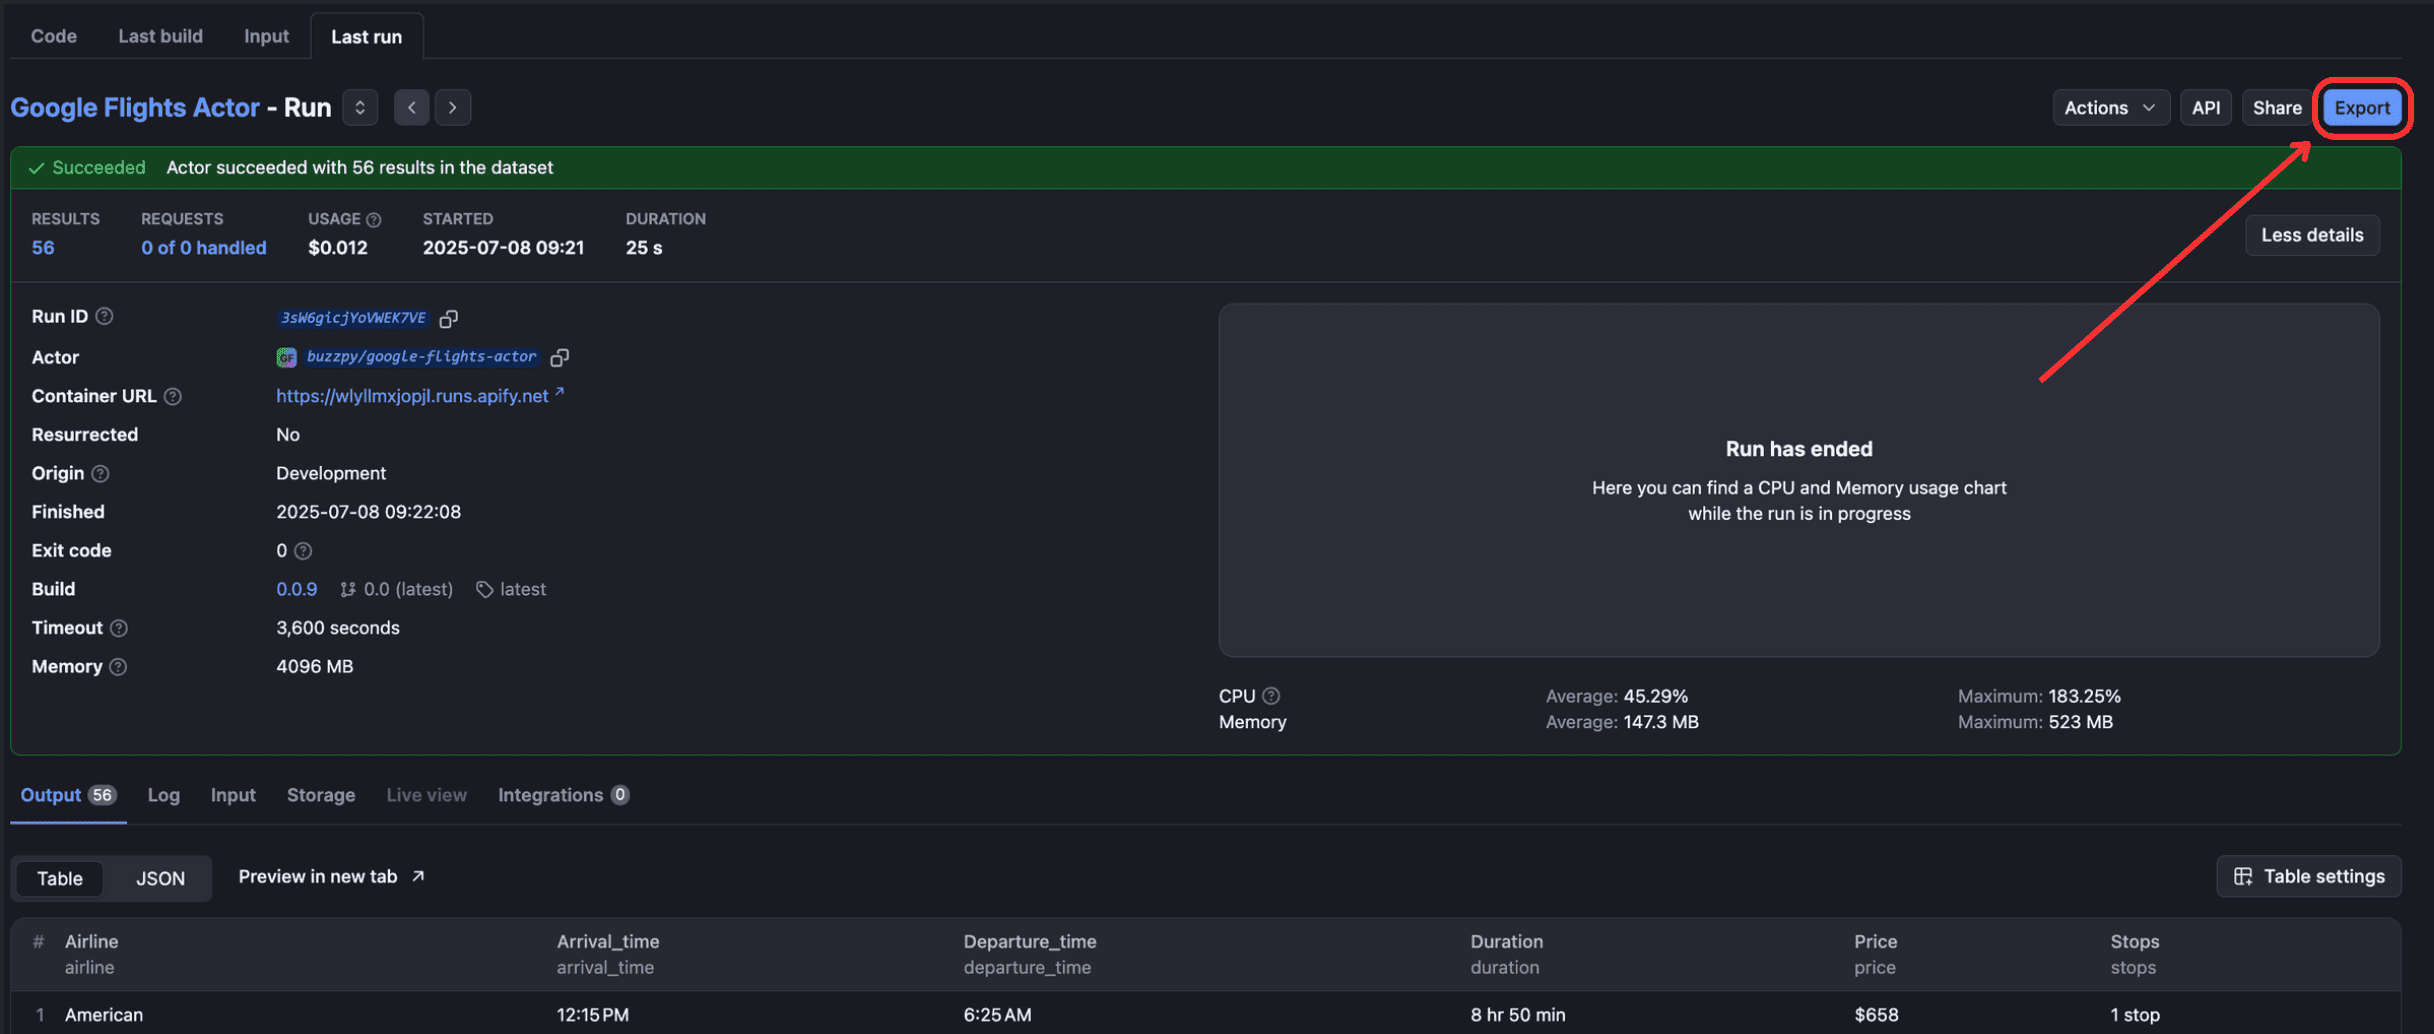Switch output view to Table
The width and height of the screenshot is (2434, 1034).
click(x=60, y=878)
